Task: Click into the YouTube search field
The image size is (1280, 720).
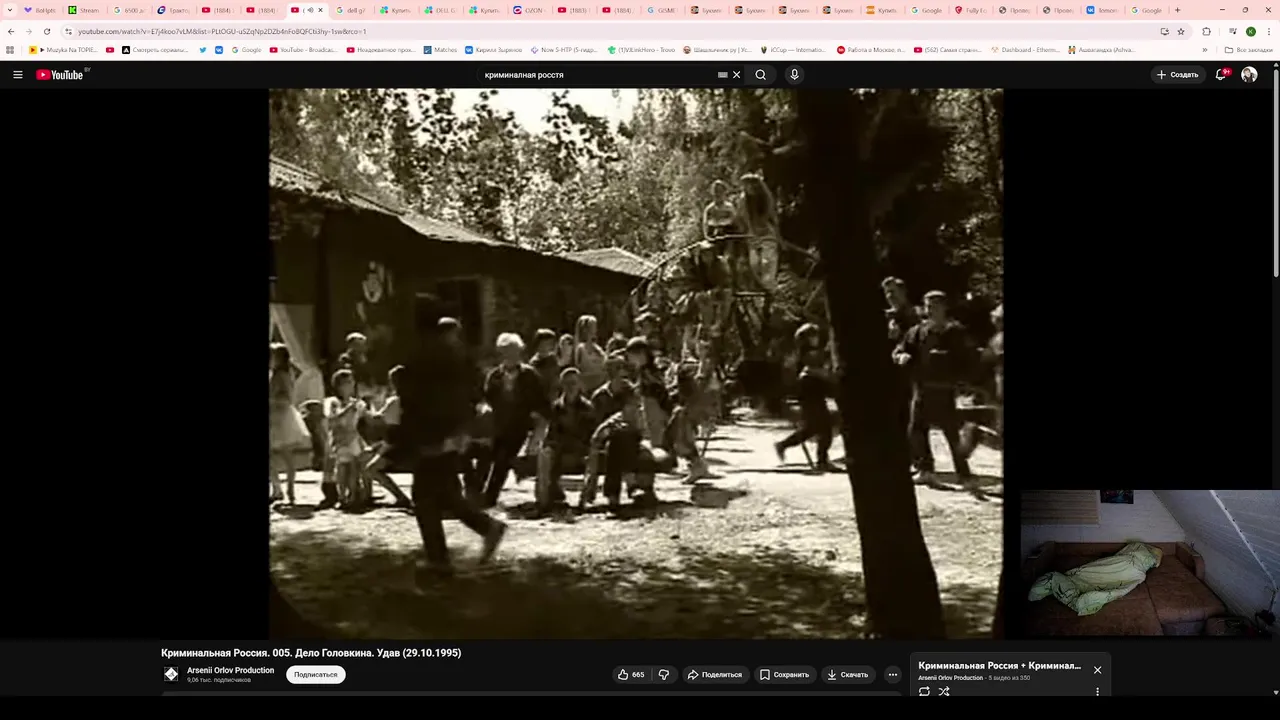Action: (x=595, y=75)
